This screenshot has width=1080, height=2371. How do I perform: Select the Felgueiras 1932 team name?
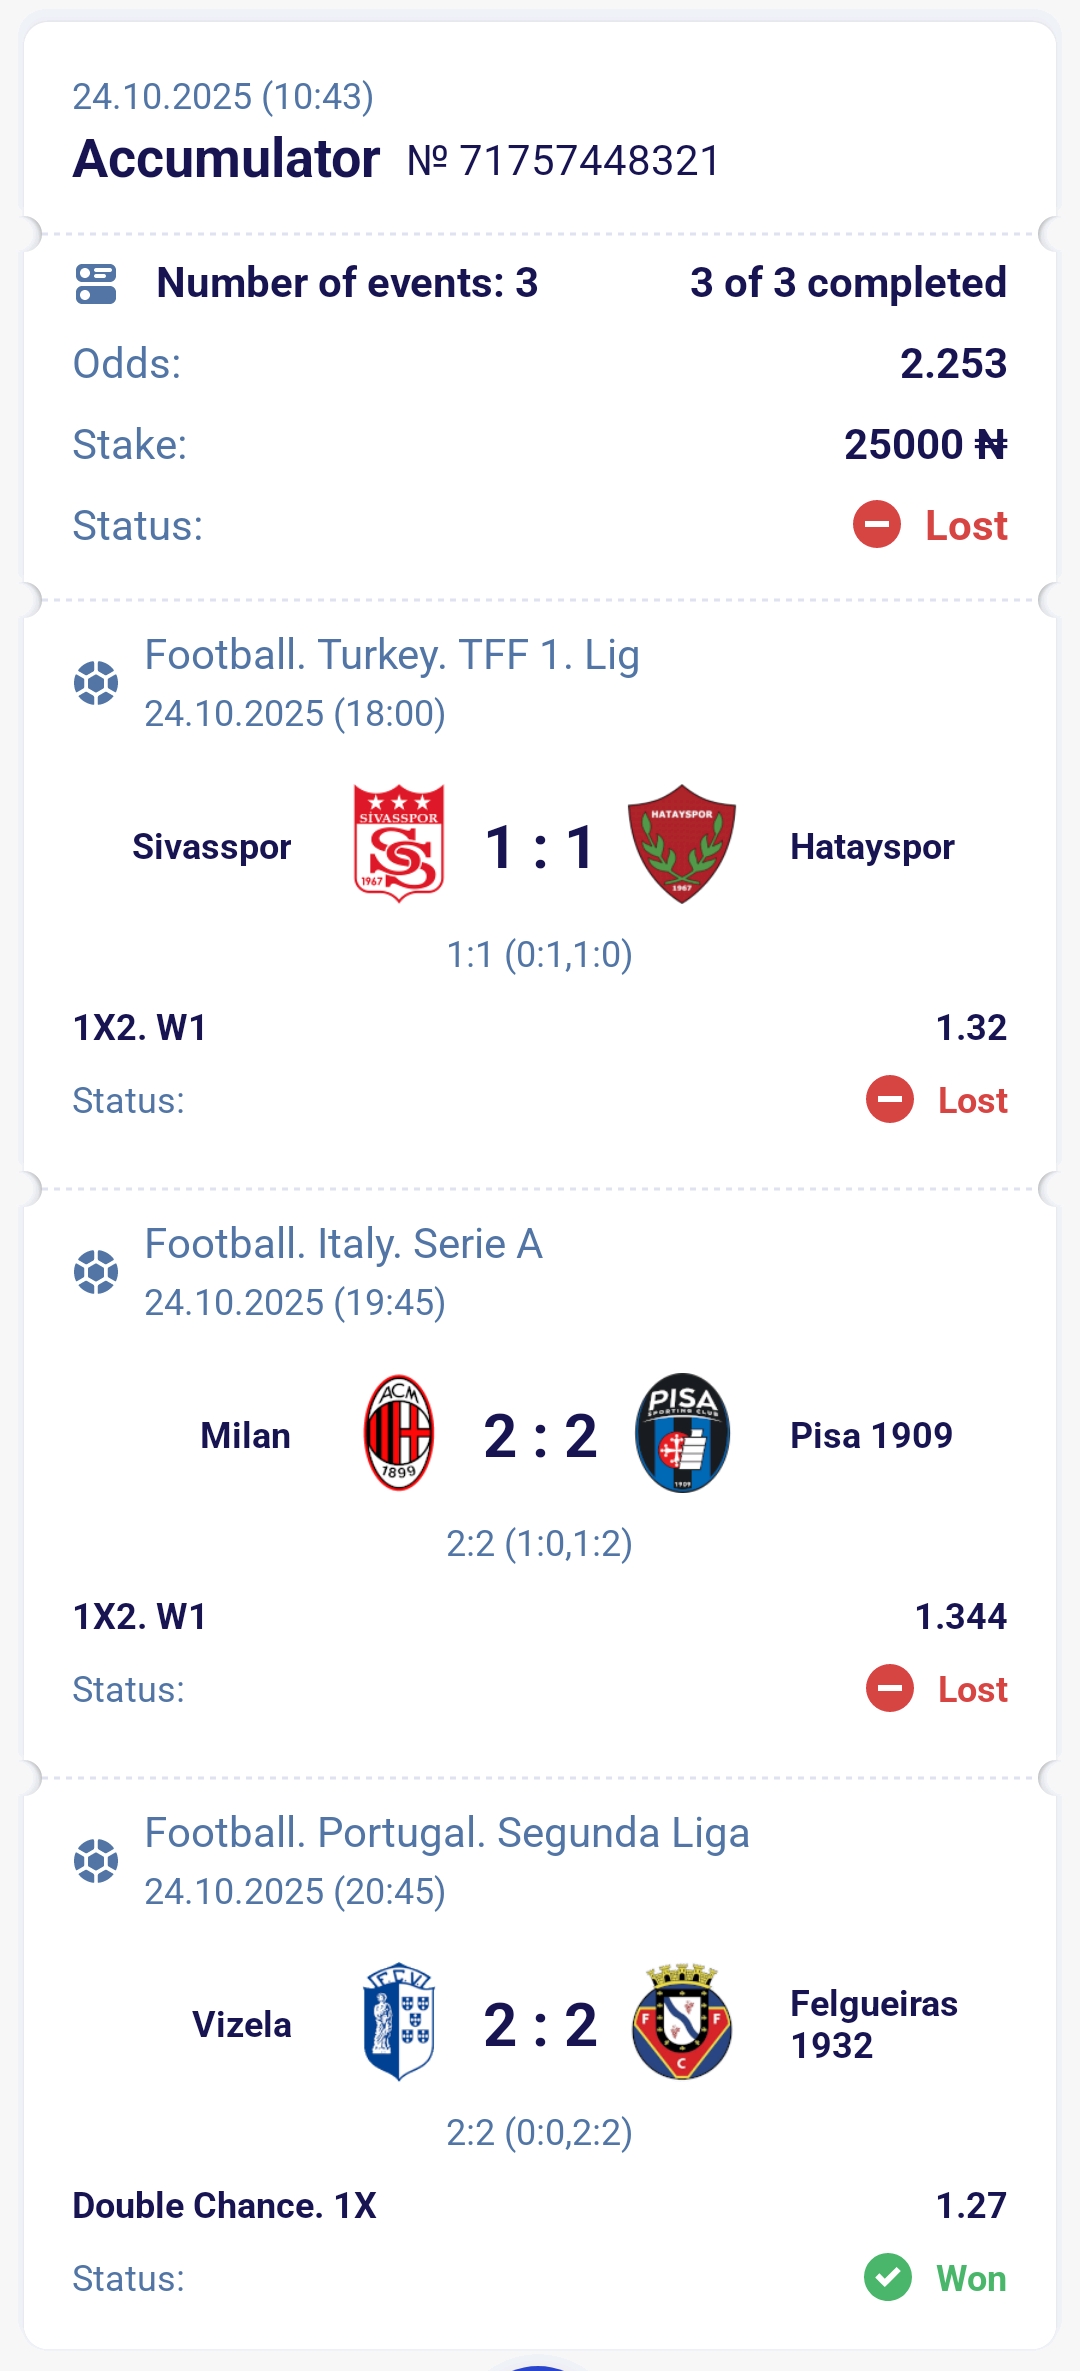[x=873, y=2024]
